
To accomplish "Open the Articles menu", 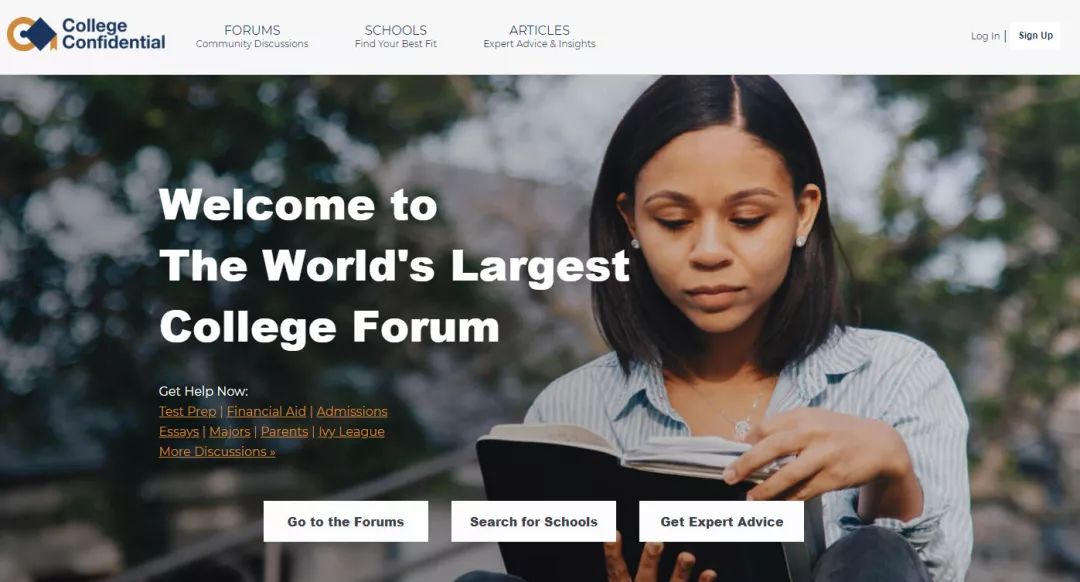I will [539, 37].
